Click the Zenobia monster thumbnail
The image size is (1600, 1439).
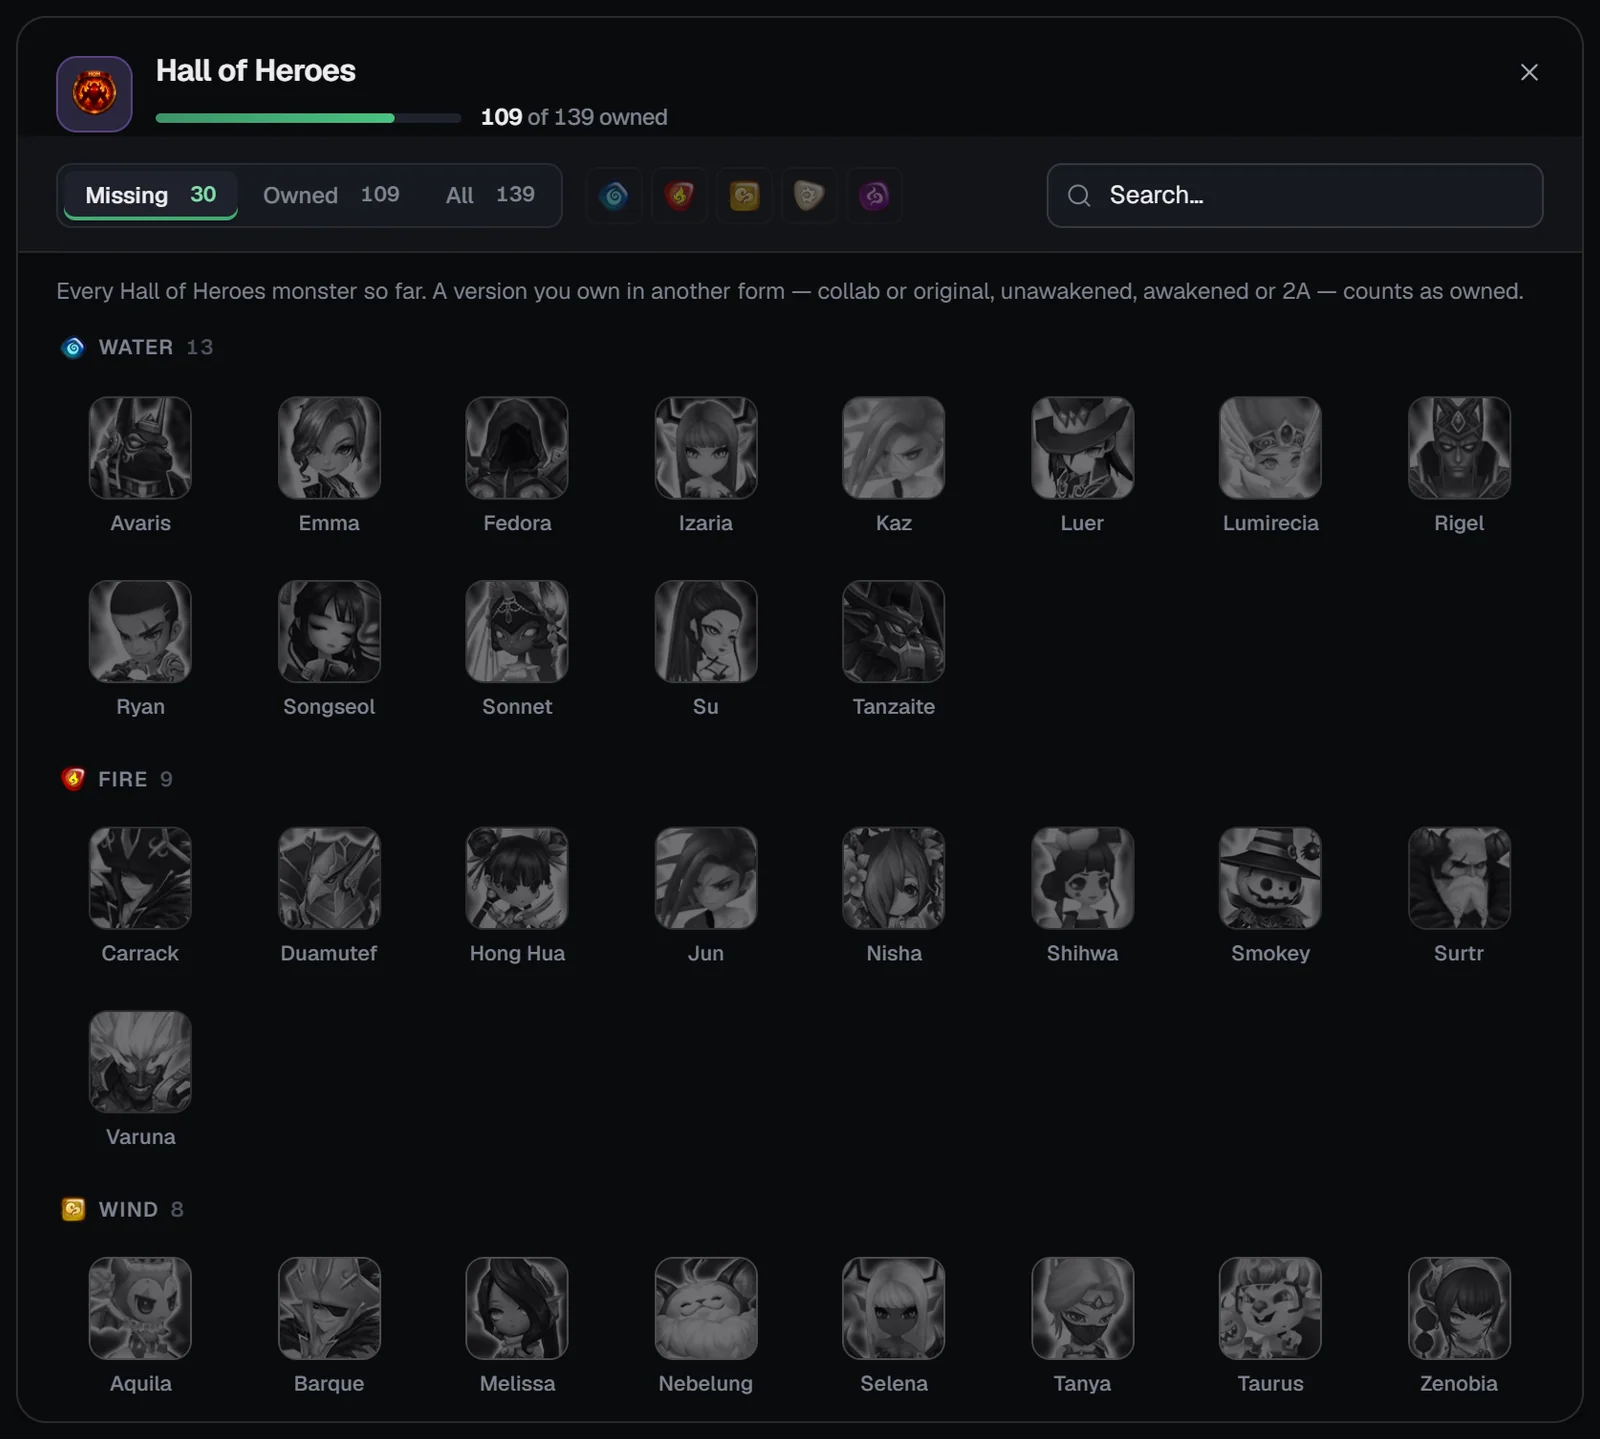[1459, 1309]
